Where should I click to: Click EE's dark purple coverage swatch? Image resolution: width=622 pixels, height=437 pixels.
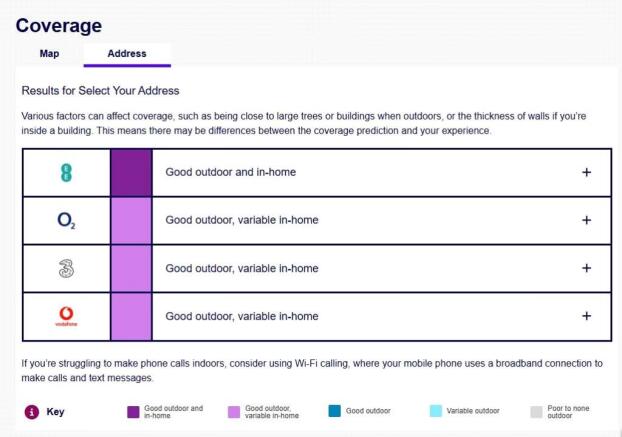click(131, 172)
